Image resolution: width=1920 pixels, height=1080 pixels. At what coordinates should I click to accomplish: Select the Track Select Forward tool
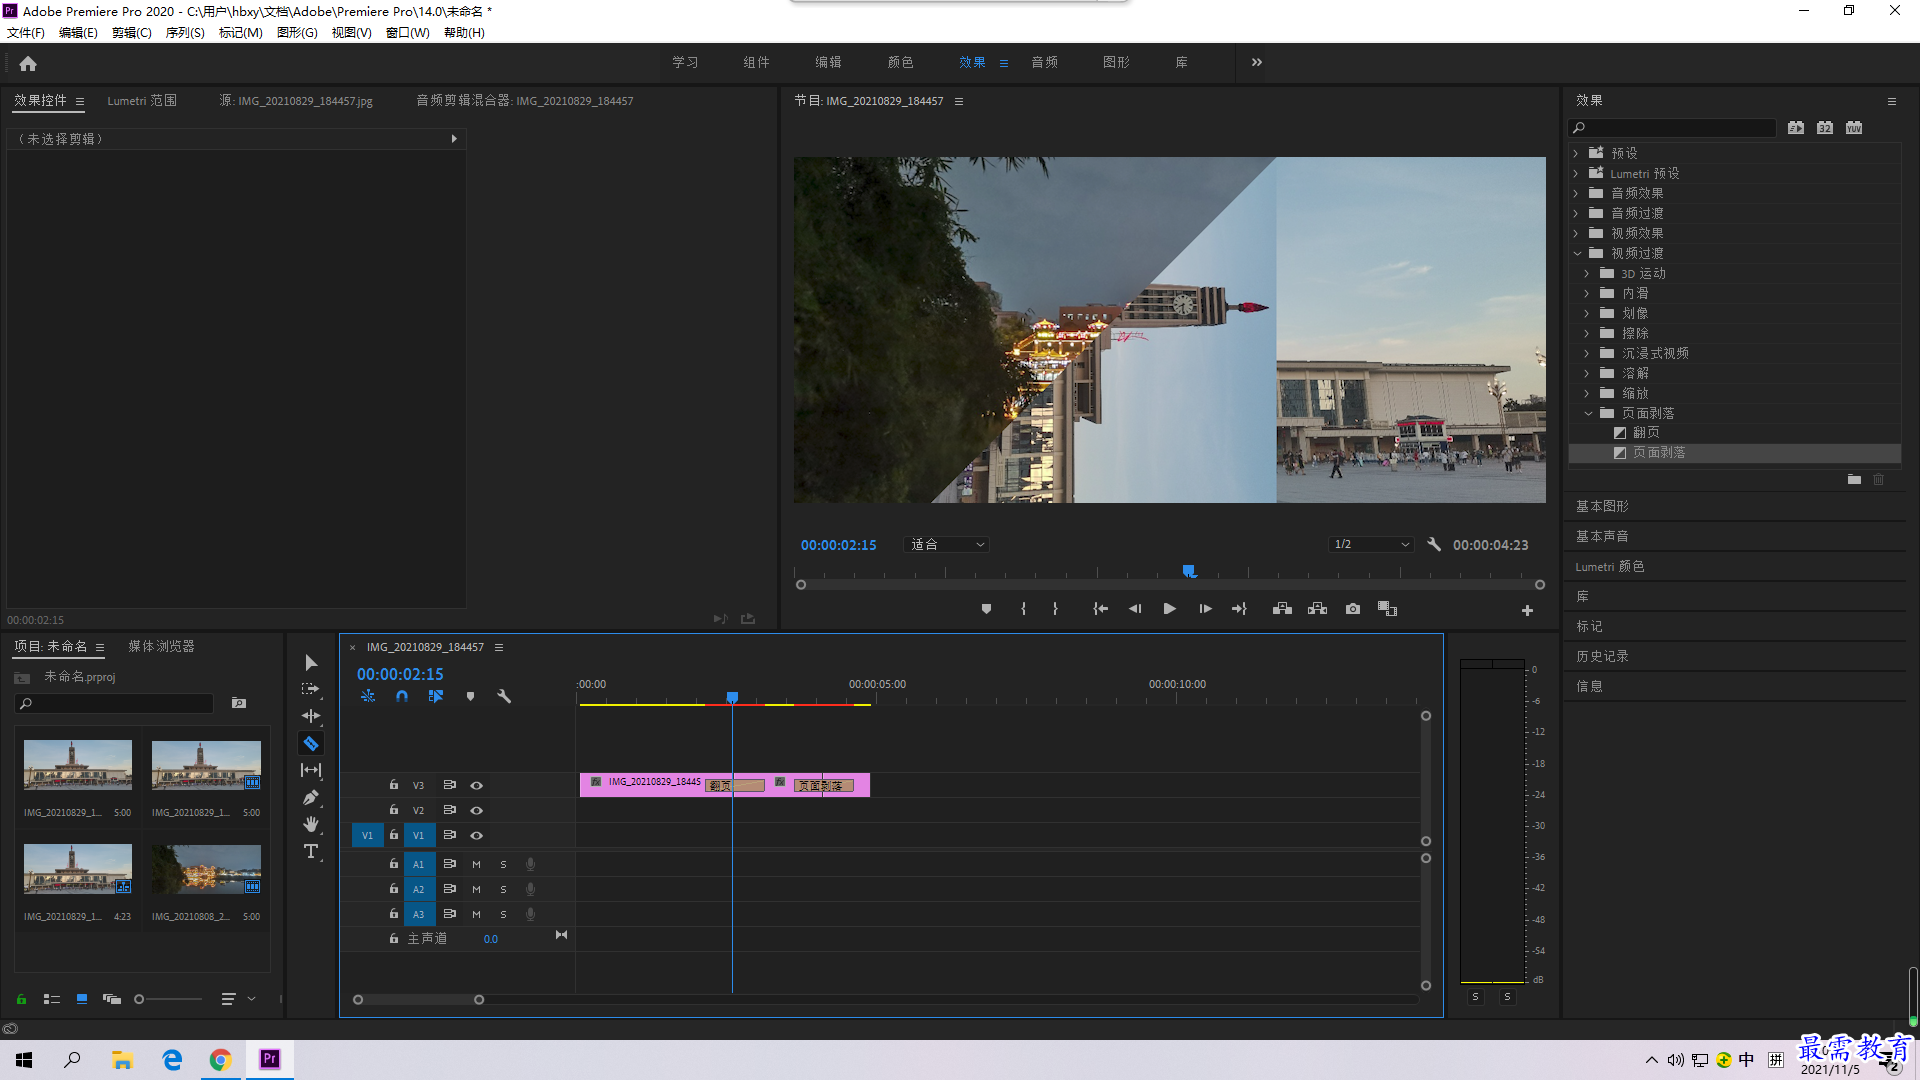pos(311,689)
